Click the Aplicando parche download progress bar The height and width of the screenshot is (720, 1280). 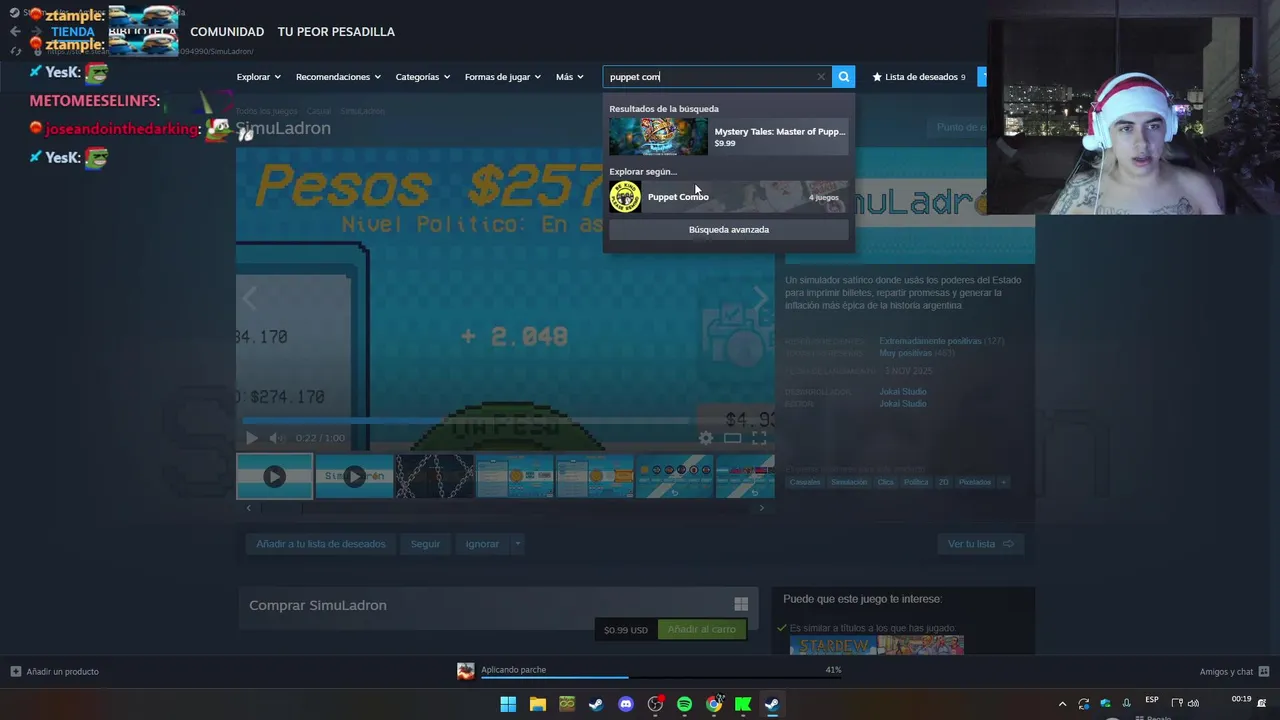[661, 679]
